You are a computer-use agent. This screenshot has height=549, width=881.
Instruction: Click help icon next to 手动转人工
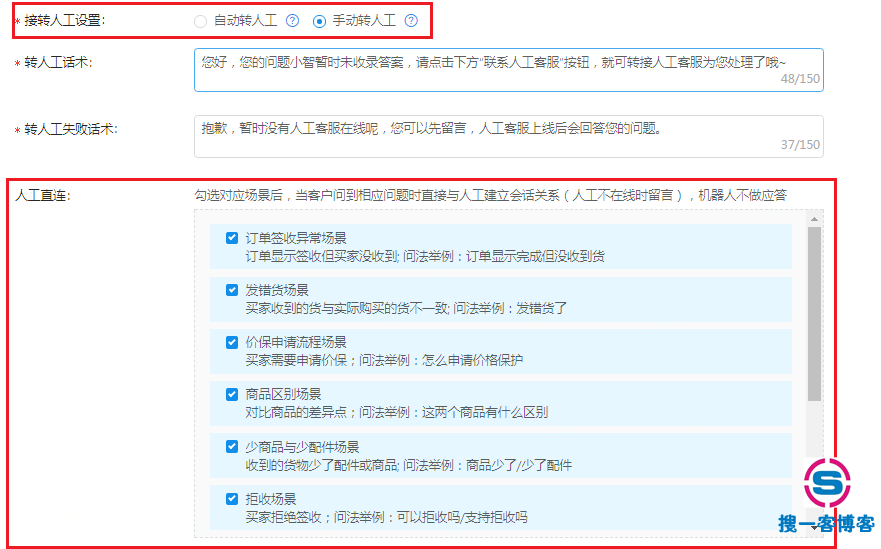pyautogui.click(x=411, y=21)
